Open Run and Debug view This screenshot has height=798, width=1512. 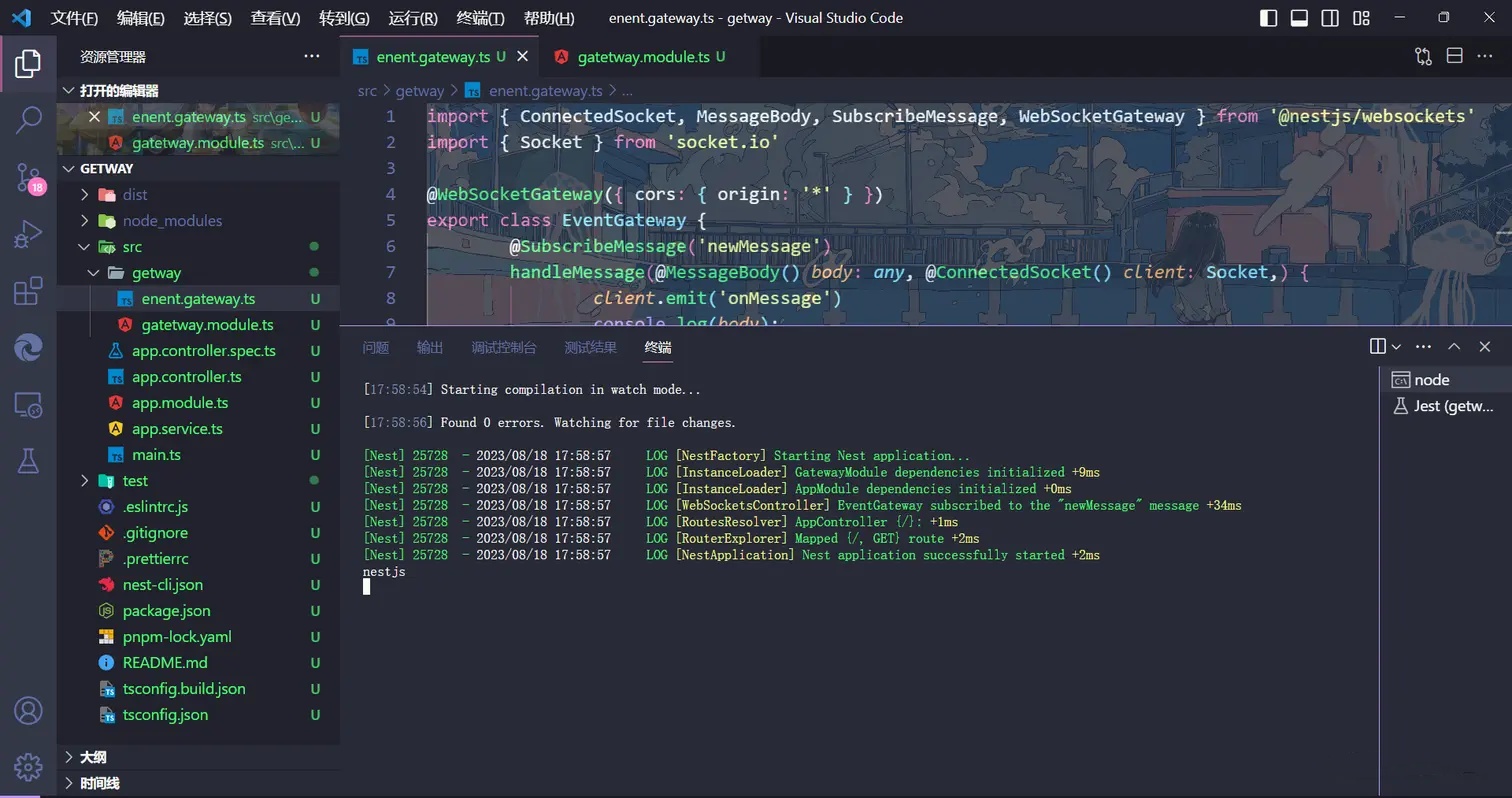28,235
